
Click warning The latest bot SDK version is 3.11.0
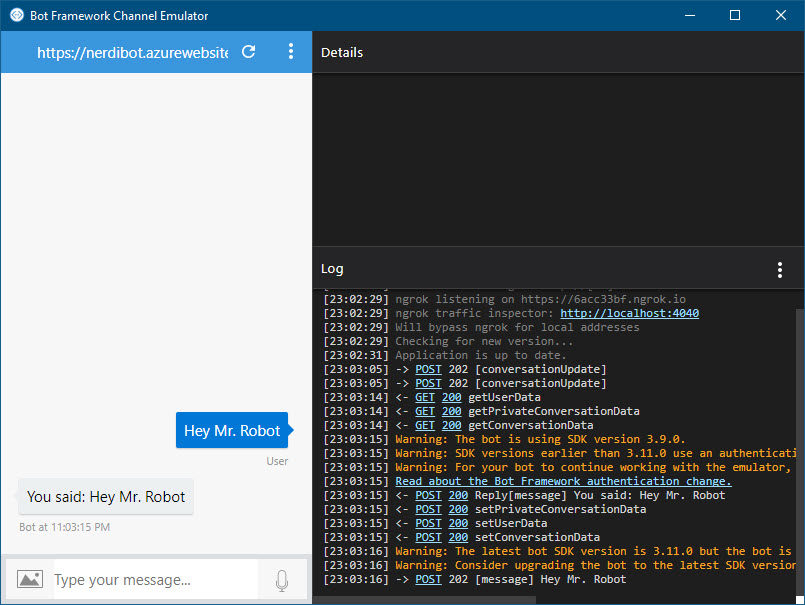(593, 551)
